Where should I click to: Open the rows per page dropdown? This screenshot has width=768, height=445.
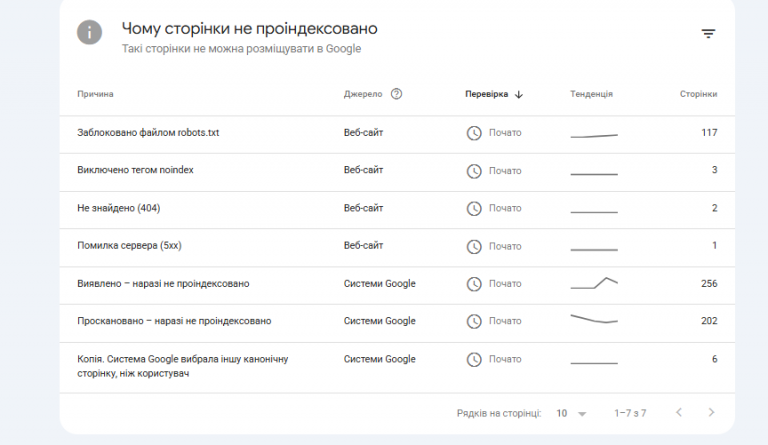coord(571,413)
